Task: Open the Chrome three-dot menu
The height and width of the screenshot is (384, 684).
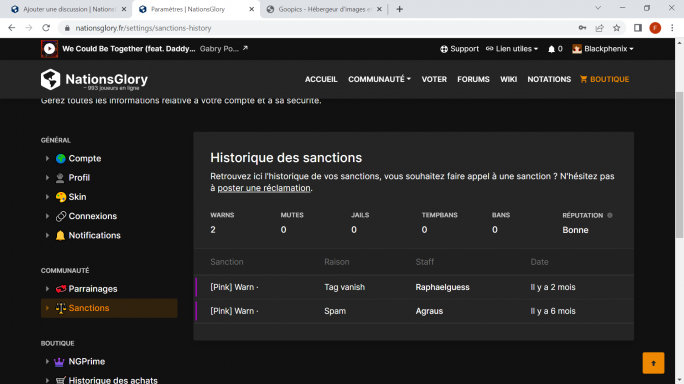Action: coord(672,28)
